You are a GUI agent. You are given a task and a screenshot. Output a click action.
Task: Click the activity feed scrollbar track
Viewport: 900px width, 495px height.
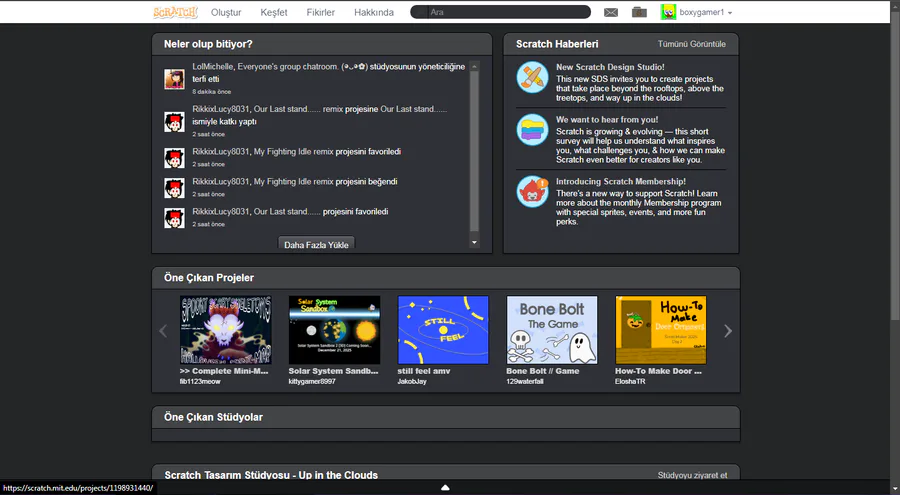(474, 152)
